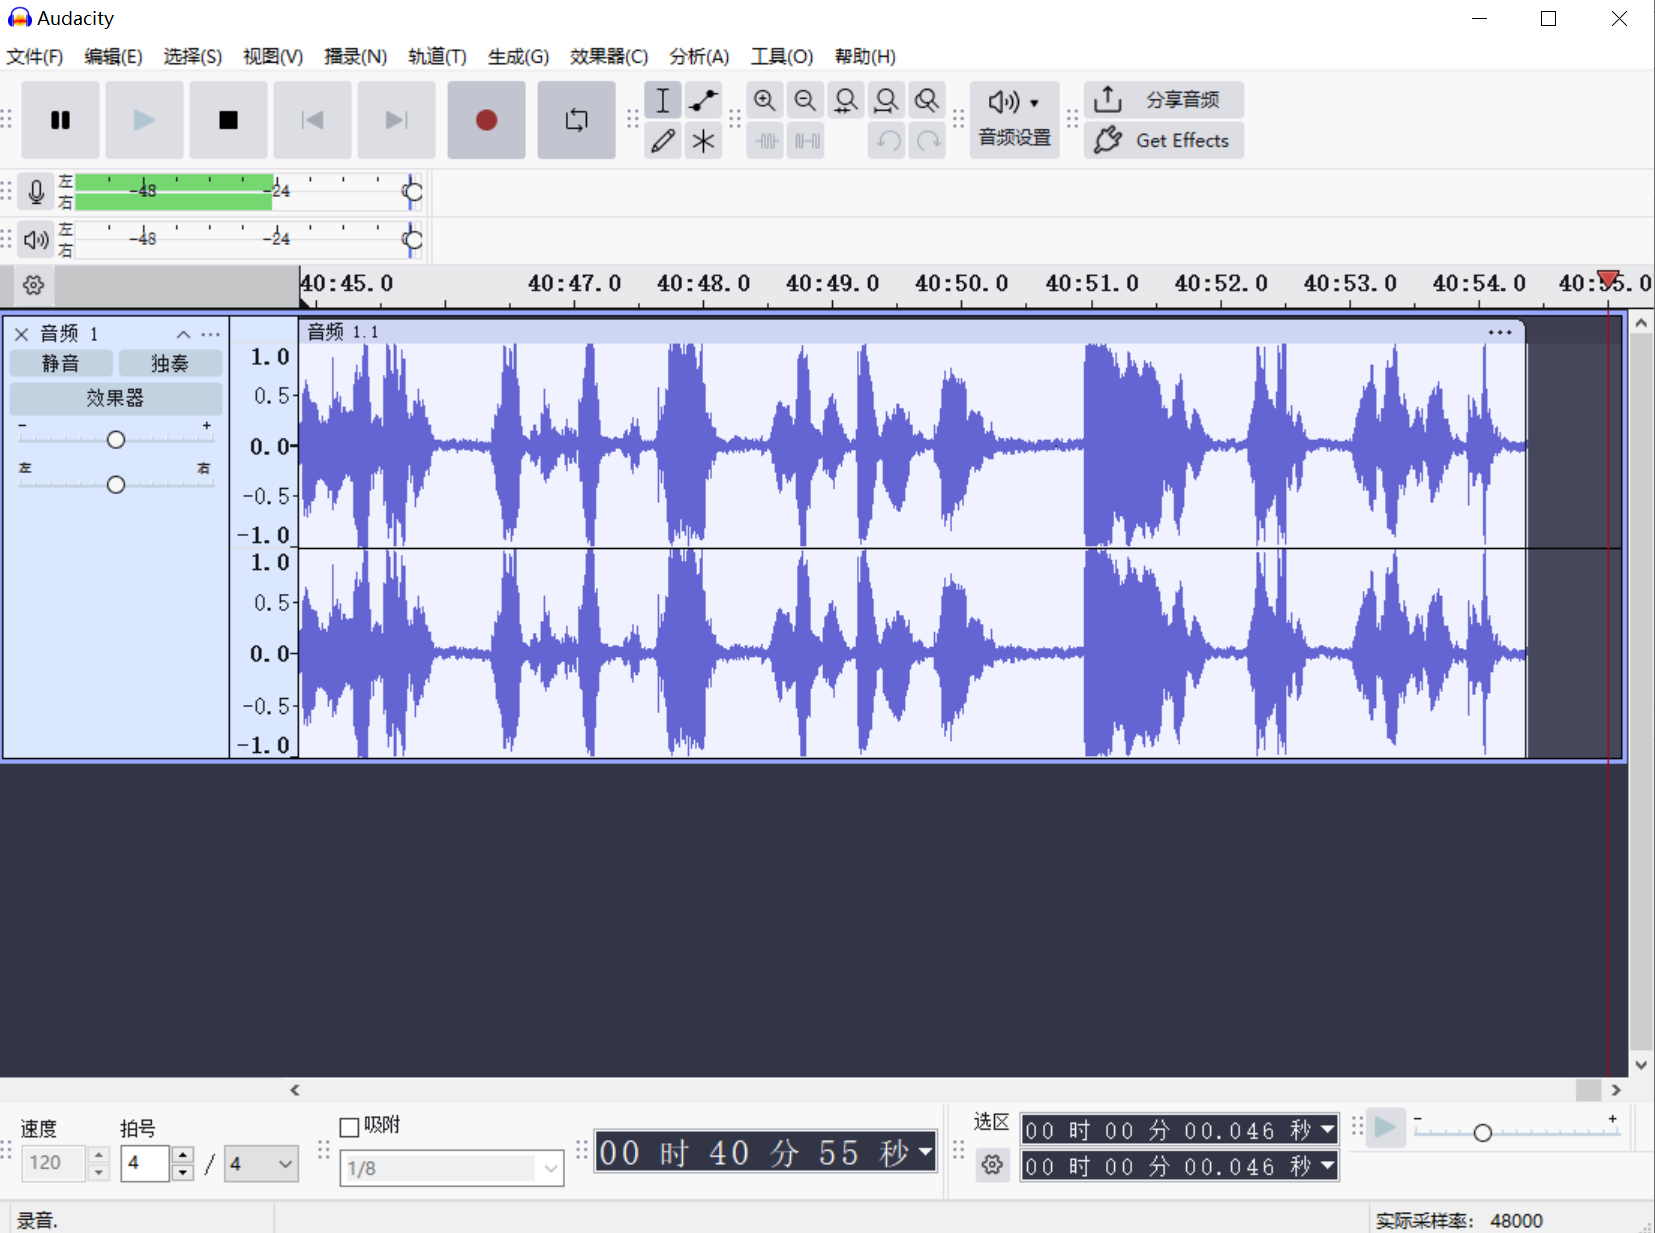This screenshot has width=1655, height=1233.
Task: Select the Selection (I-beam) tool
Action: pyautogui.click(x=662, y=100)
